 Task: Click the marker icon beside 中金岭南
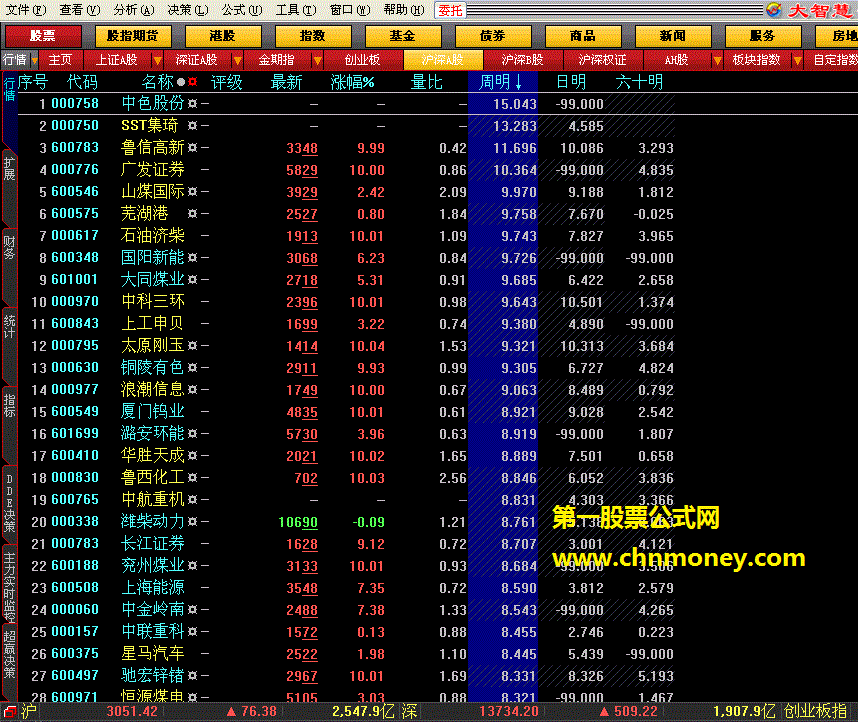(192, 609)
